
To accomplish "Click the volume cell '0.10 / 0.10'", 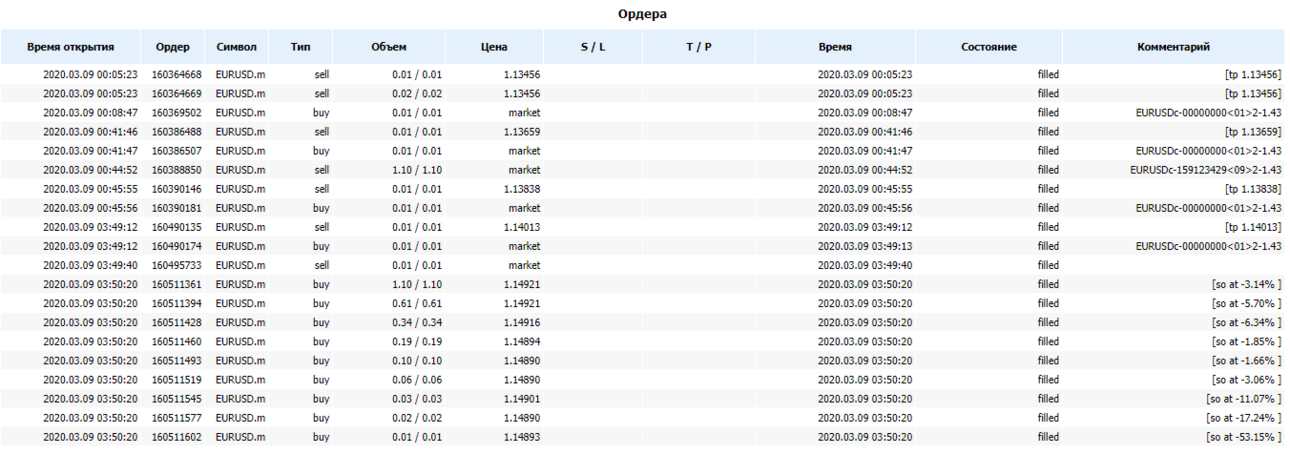I will [417, 360].
